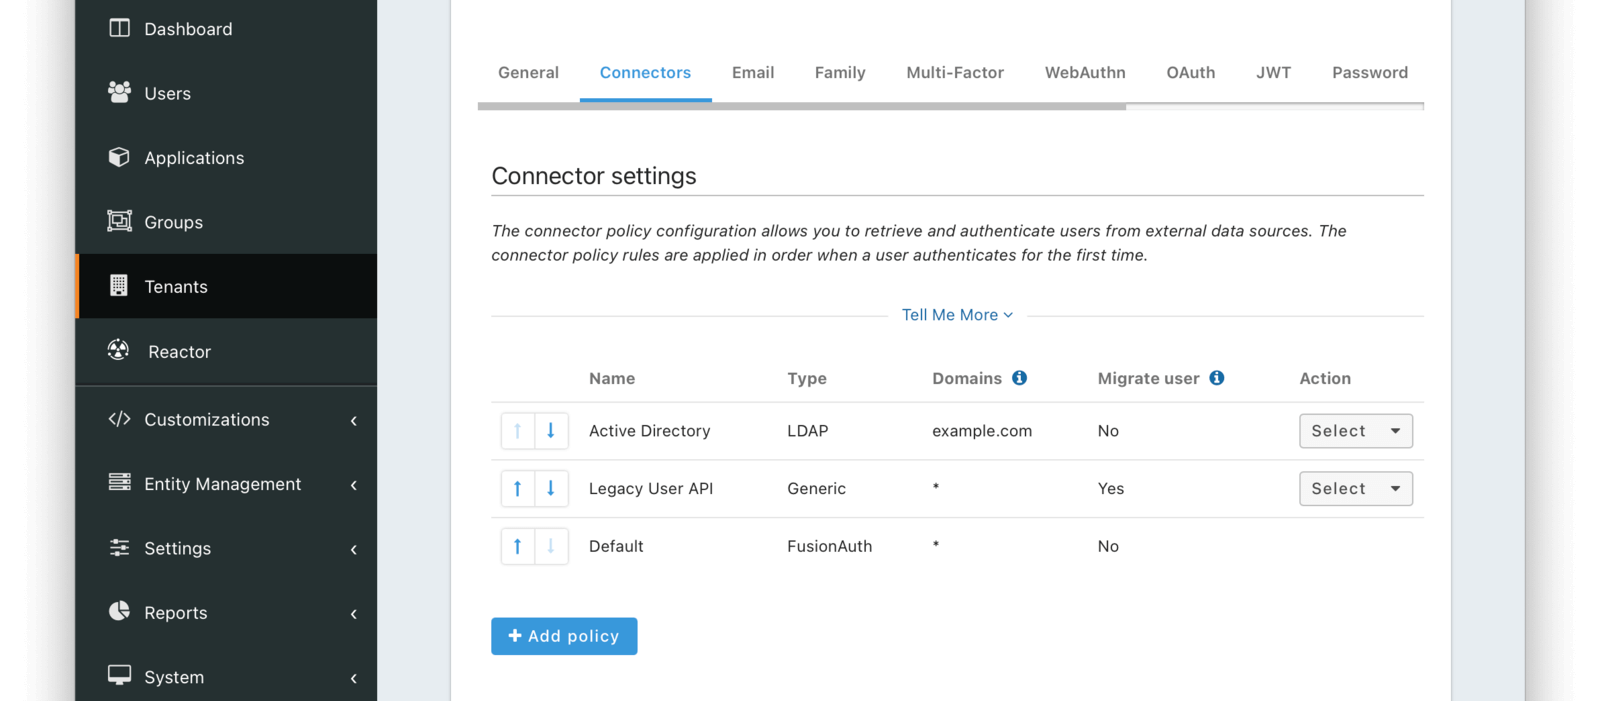1600x701 pixels.
Task: Open the Email tab
Action: (x=753, y=72)
